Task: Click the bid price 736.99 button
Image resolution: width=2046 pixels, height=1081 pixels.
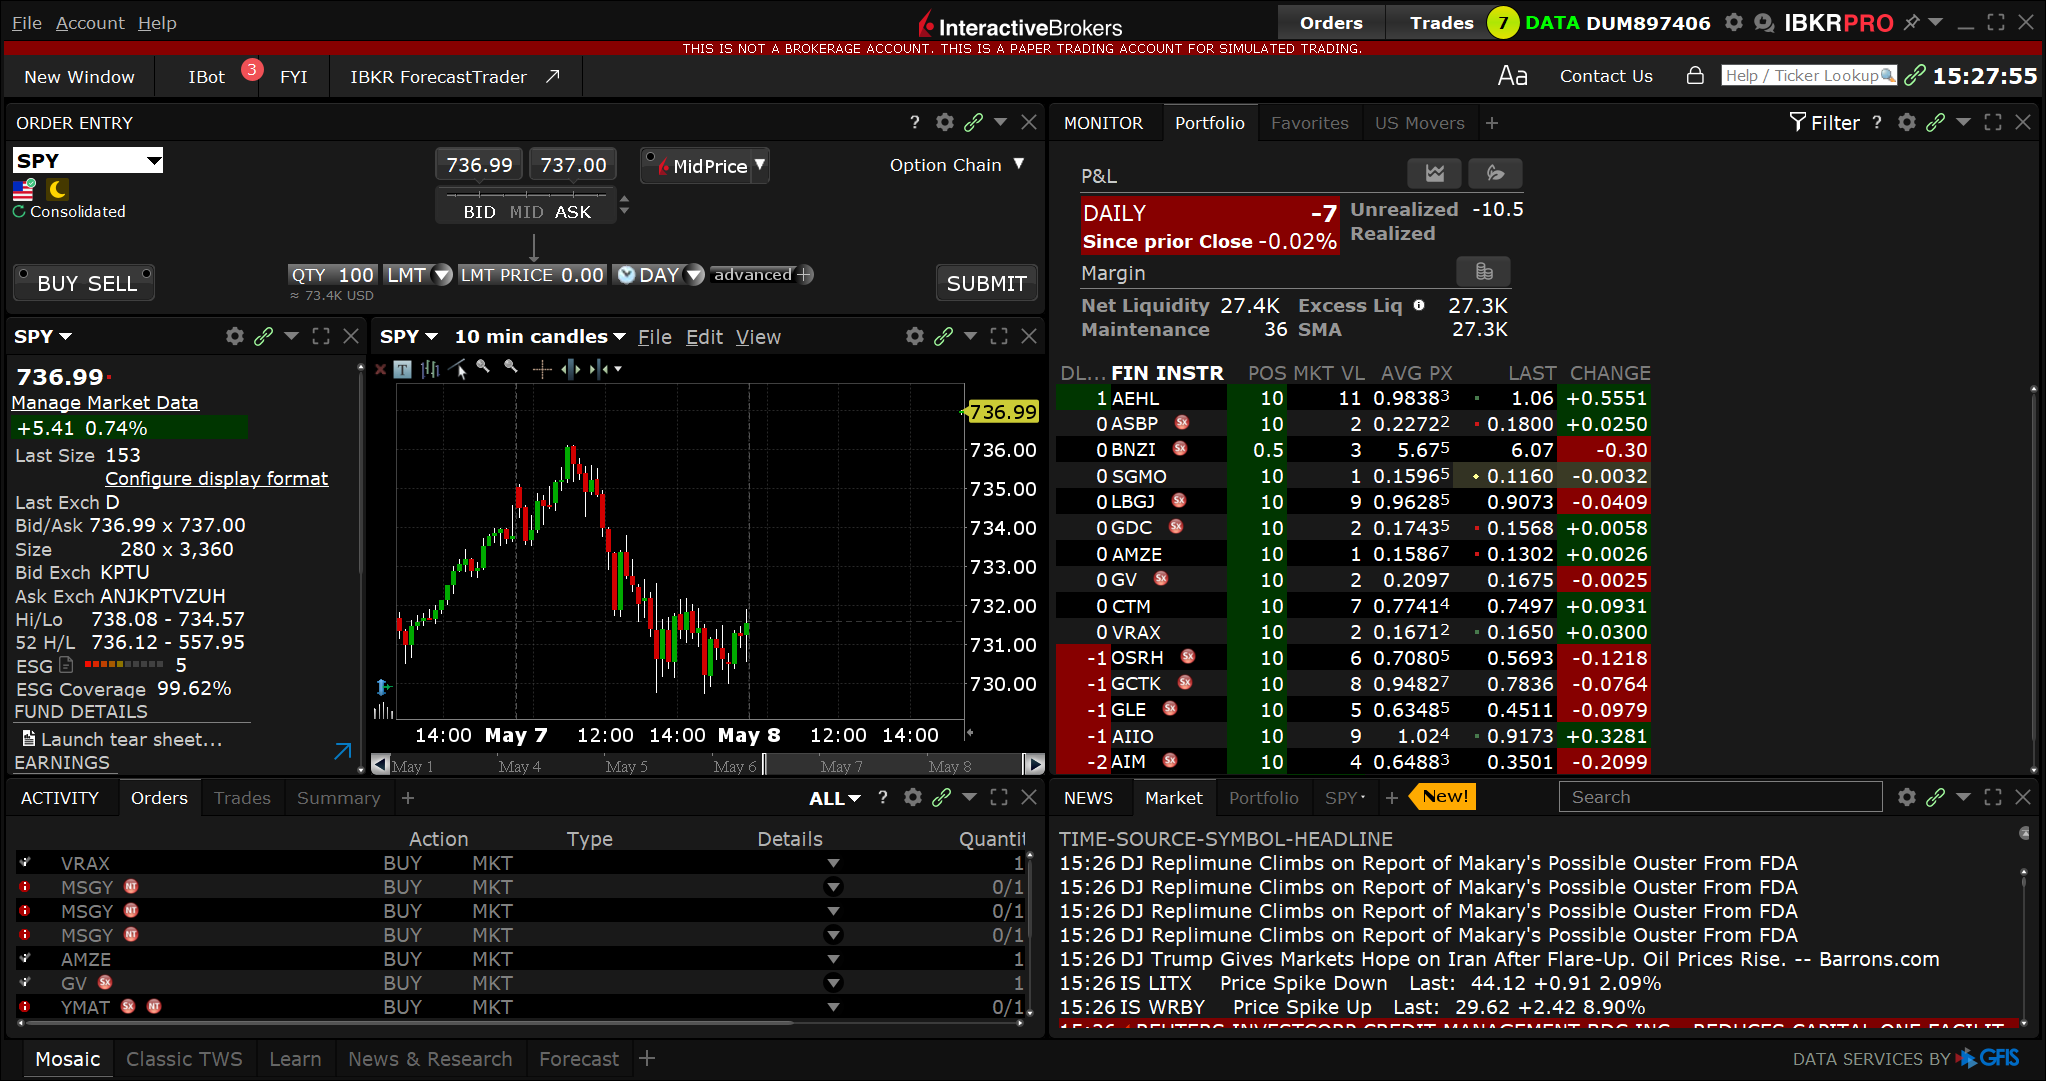Action: [x=479, y=164]
